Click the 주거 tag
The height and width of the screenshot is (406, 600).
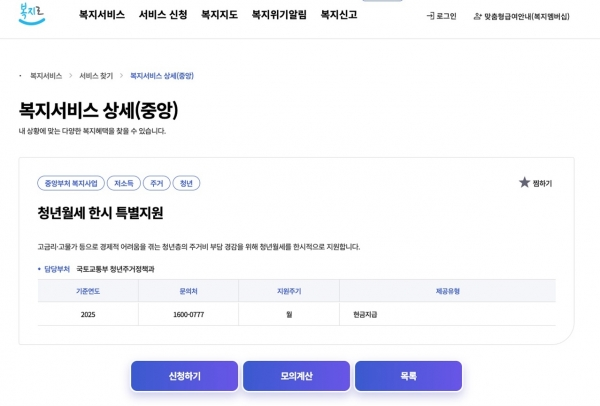156,183
